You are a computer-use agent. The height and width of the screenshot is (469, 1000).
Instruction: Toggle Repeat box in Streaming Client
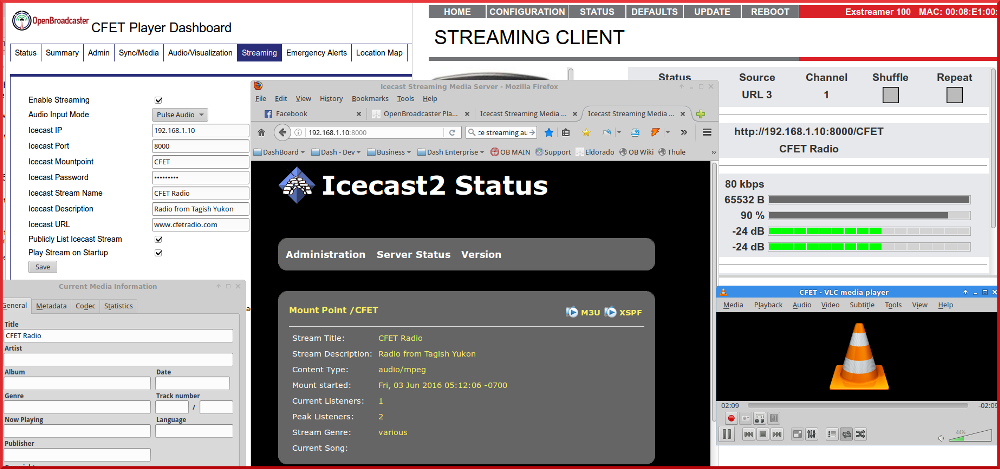click(955, 95)
